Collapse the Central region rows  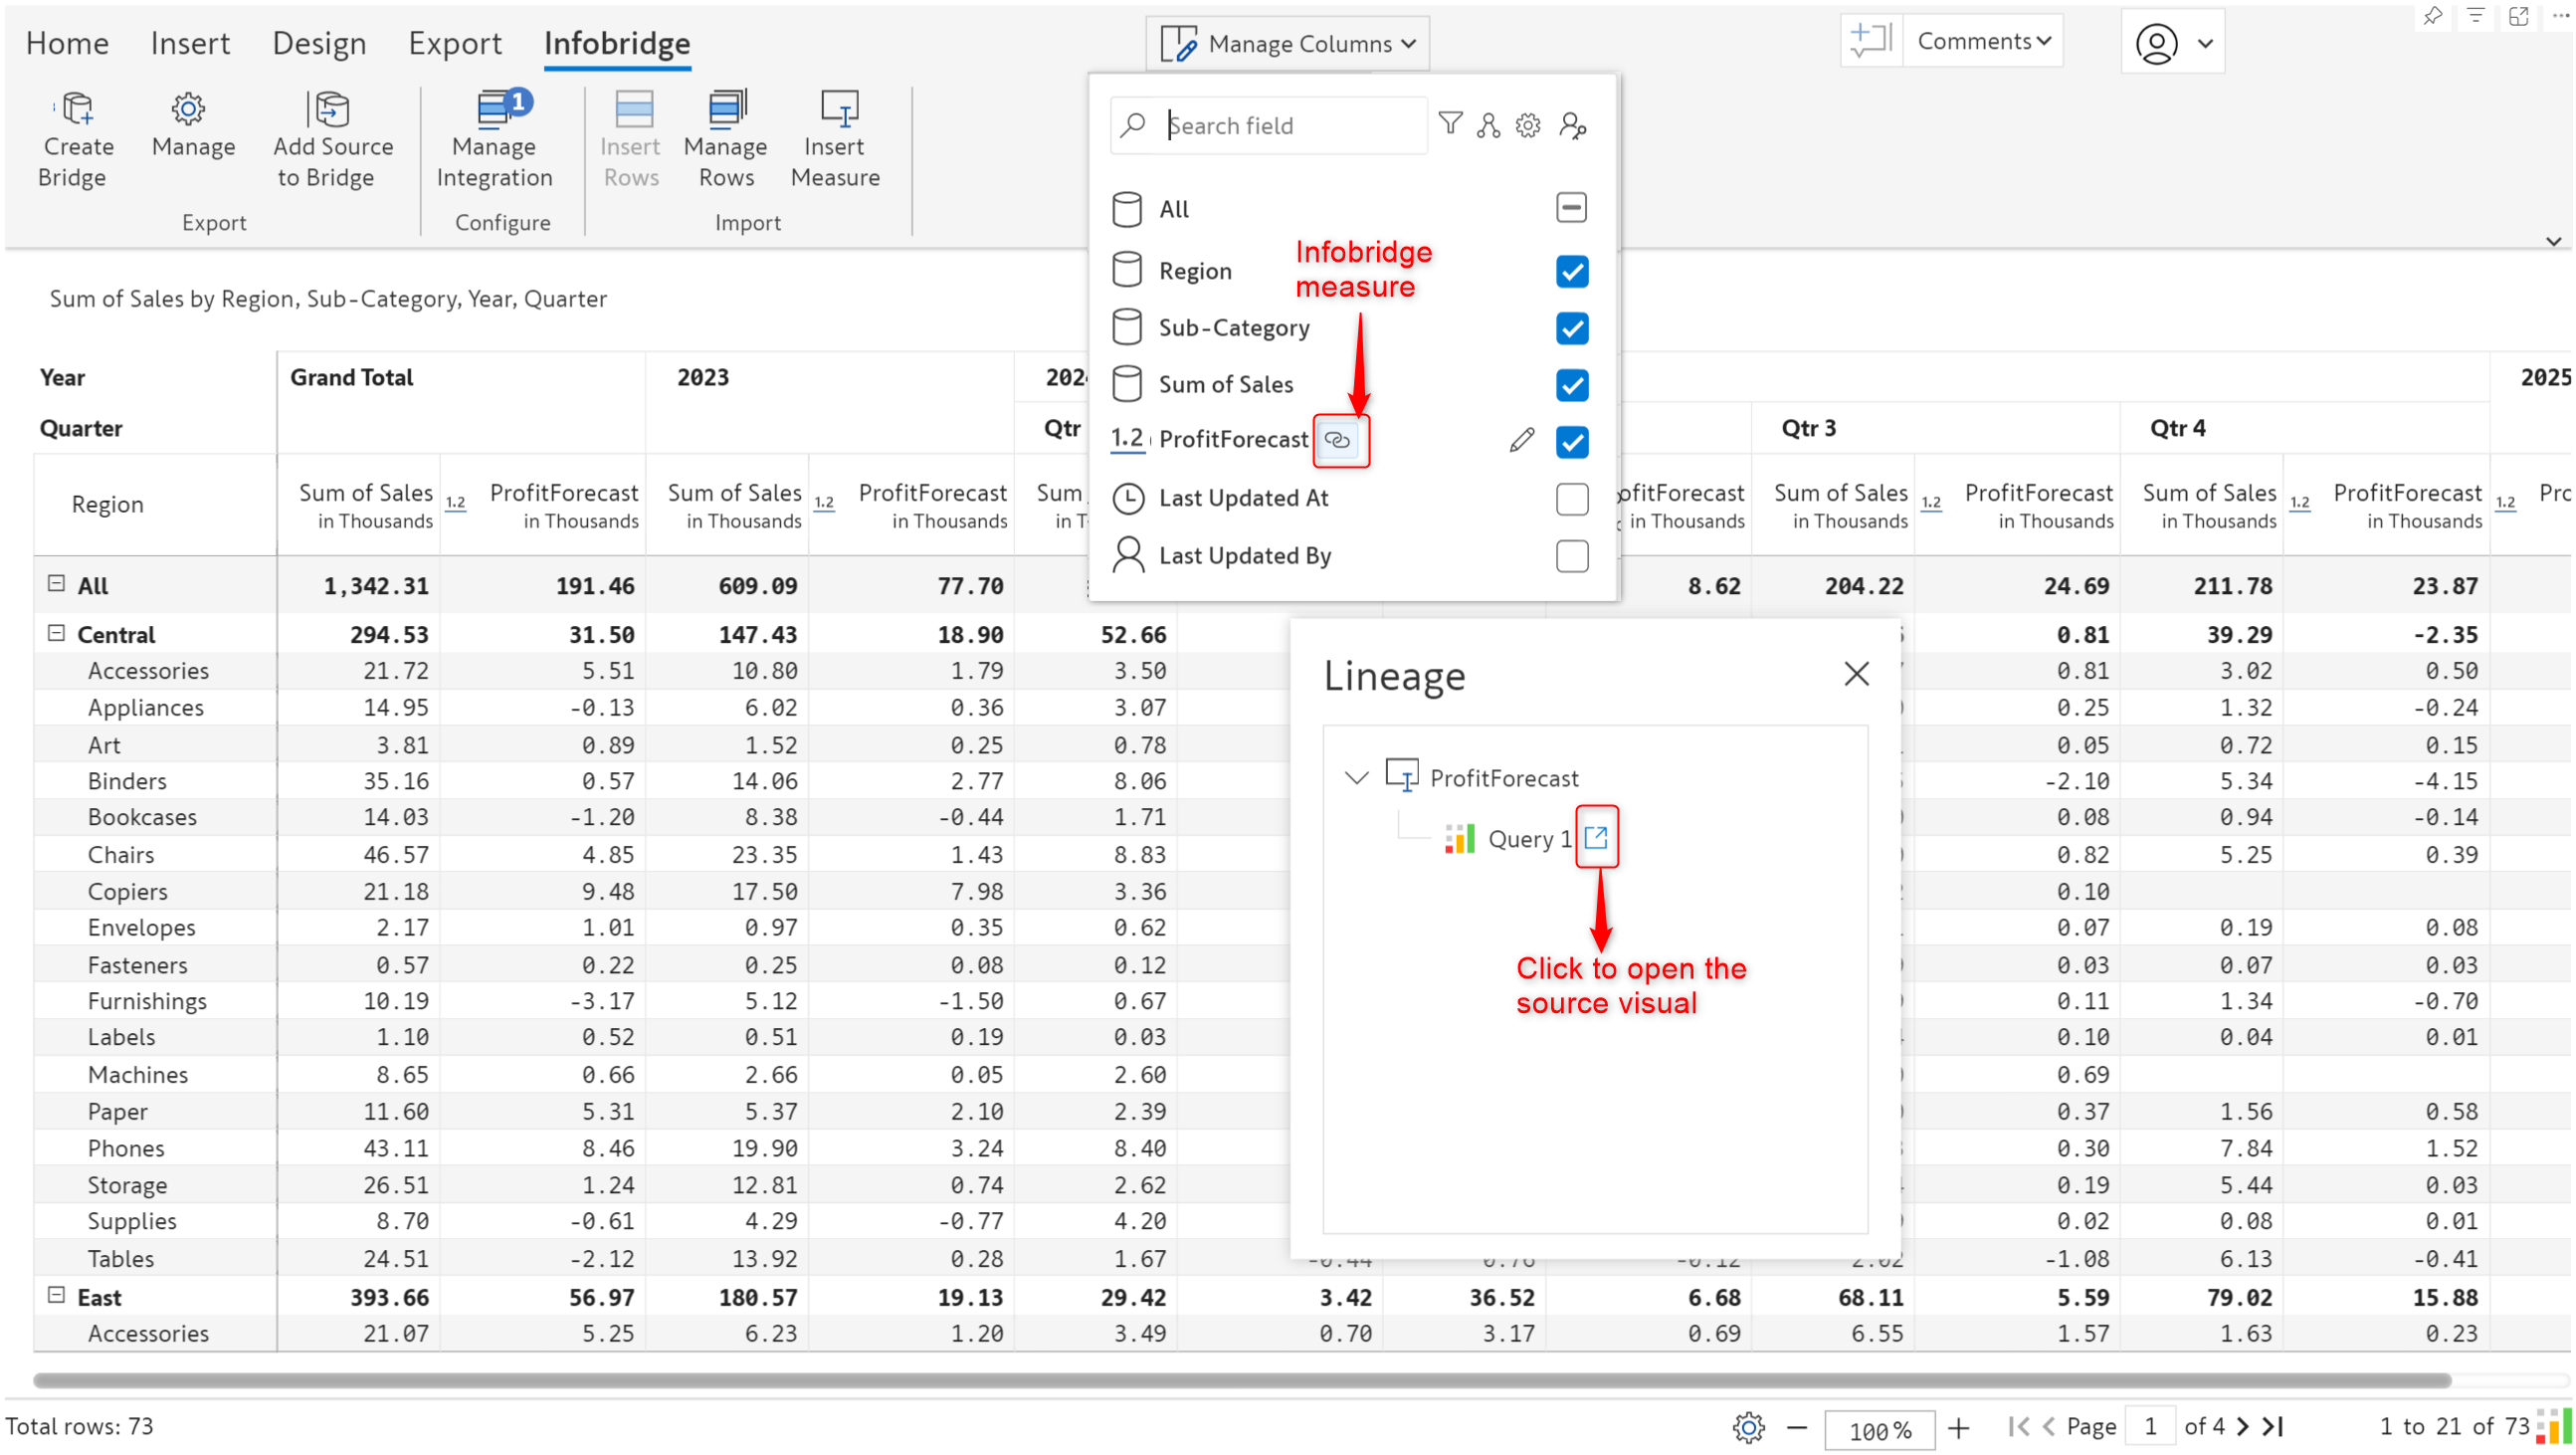(56, 633)
